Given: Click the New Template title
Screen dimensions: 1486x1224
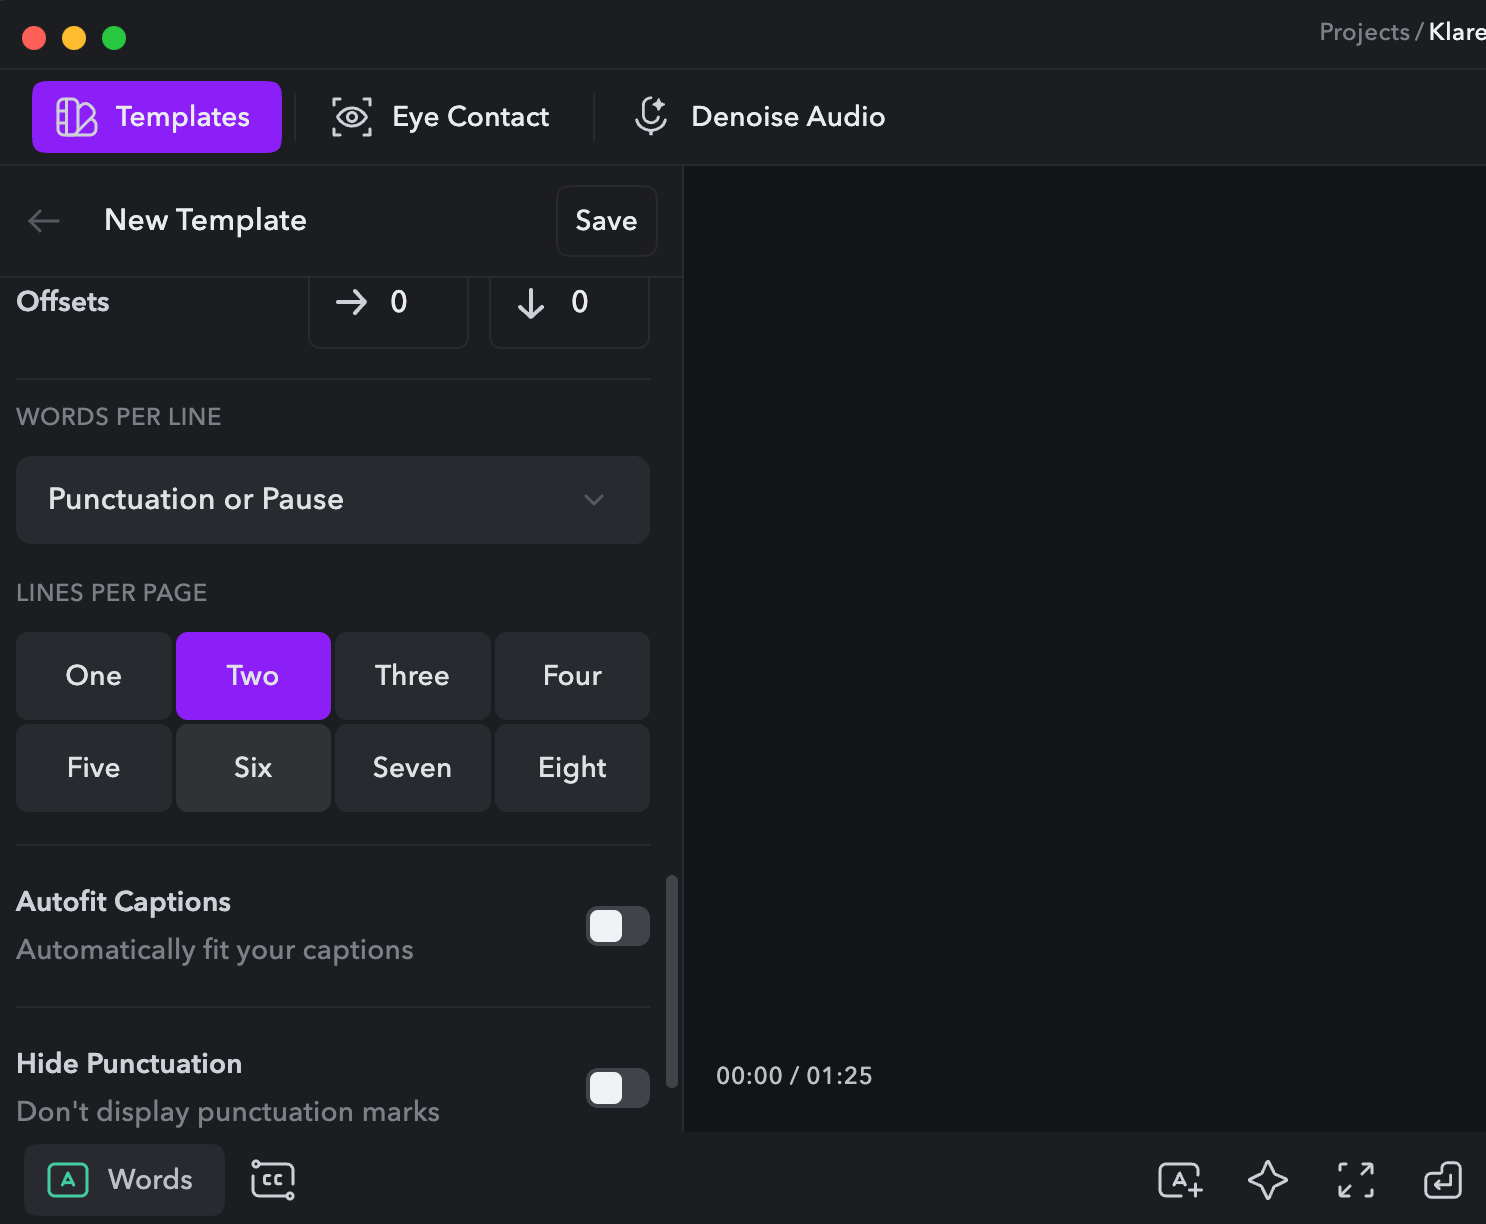Looking at the screenshot, I should [x=205, y=220].
